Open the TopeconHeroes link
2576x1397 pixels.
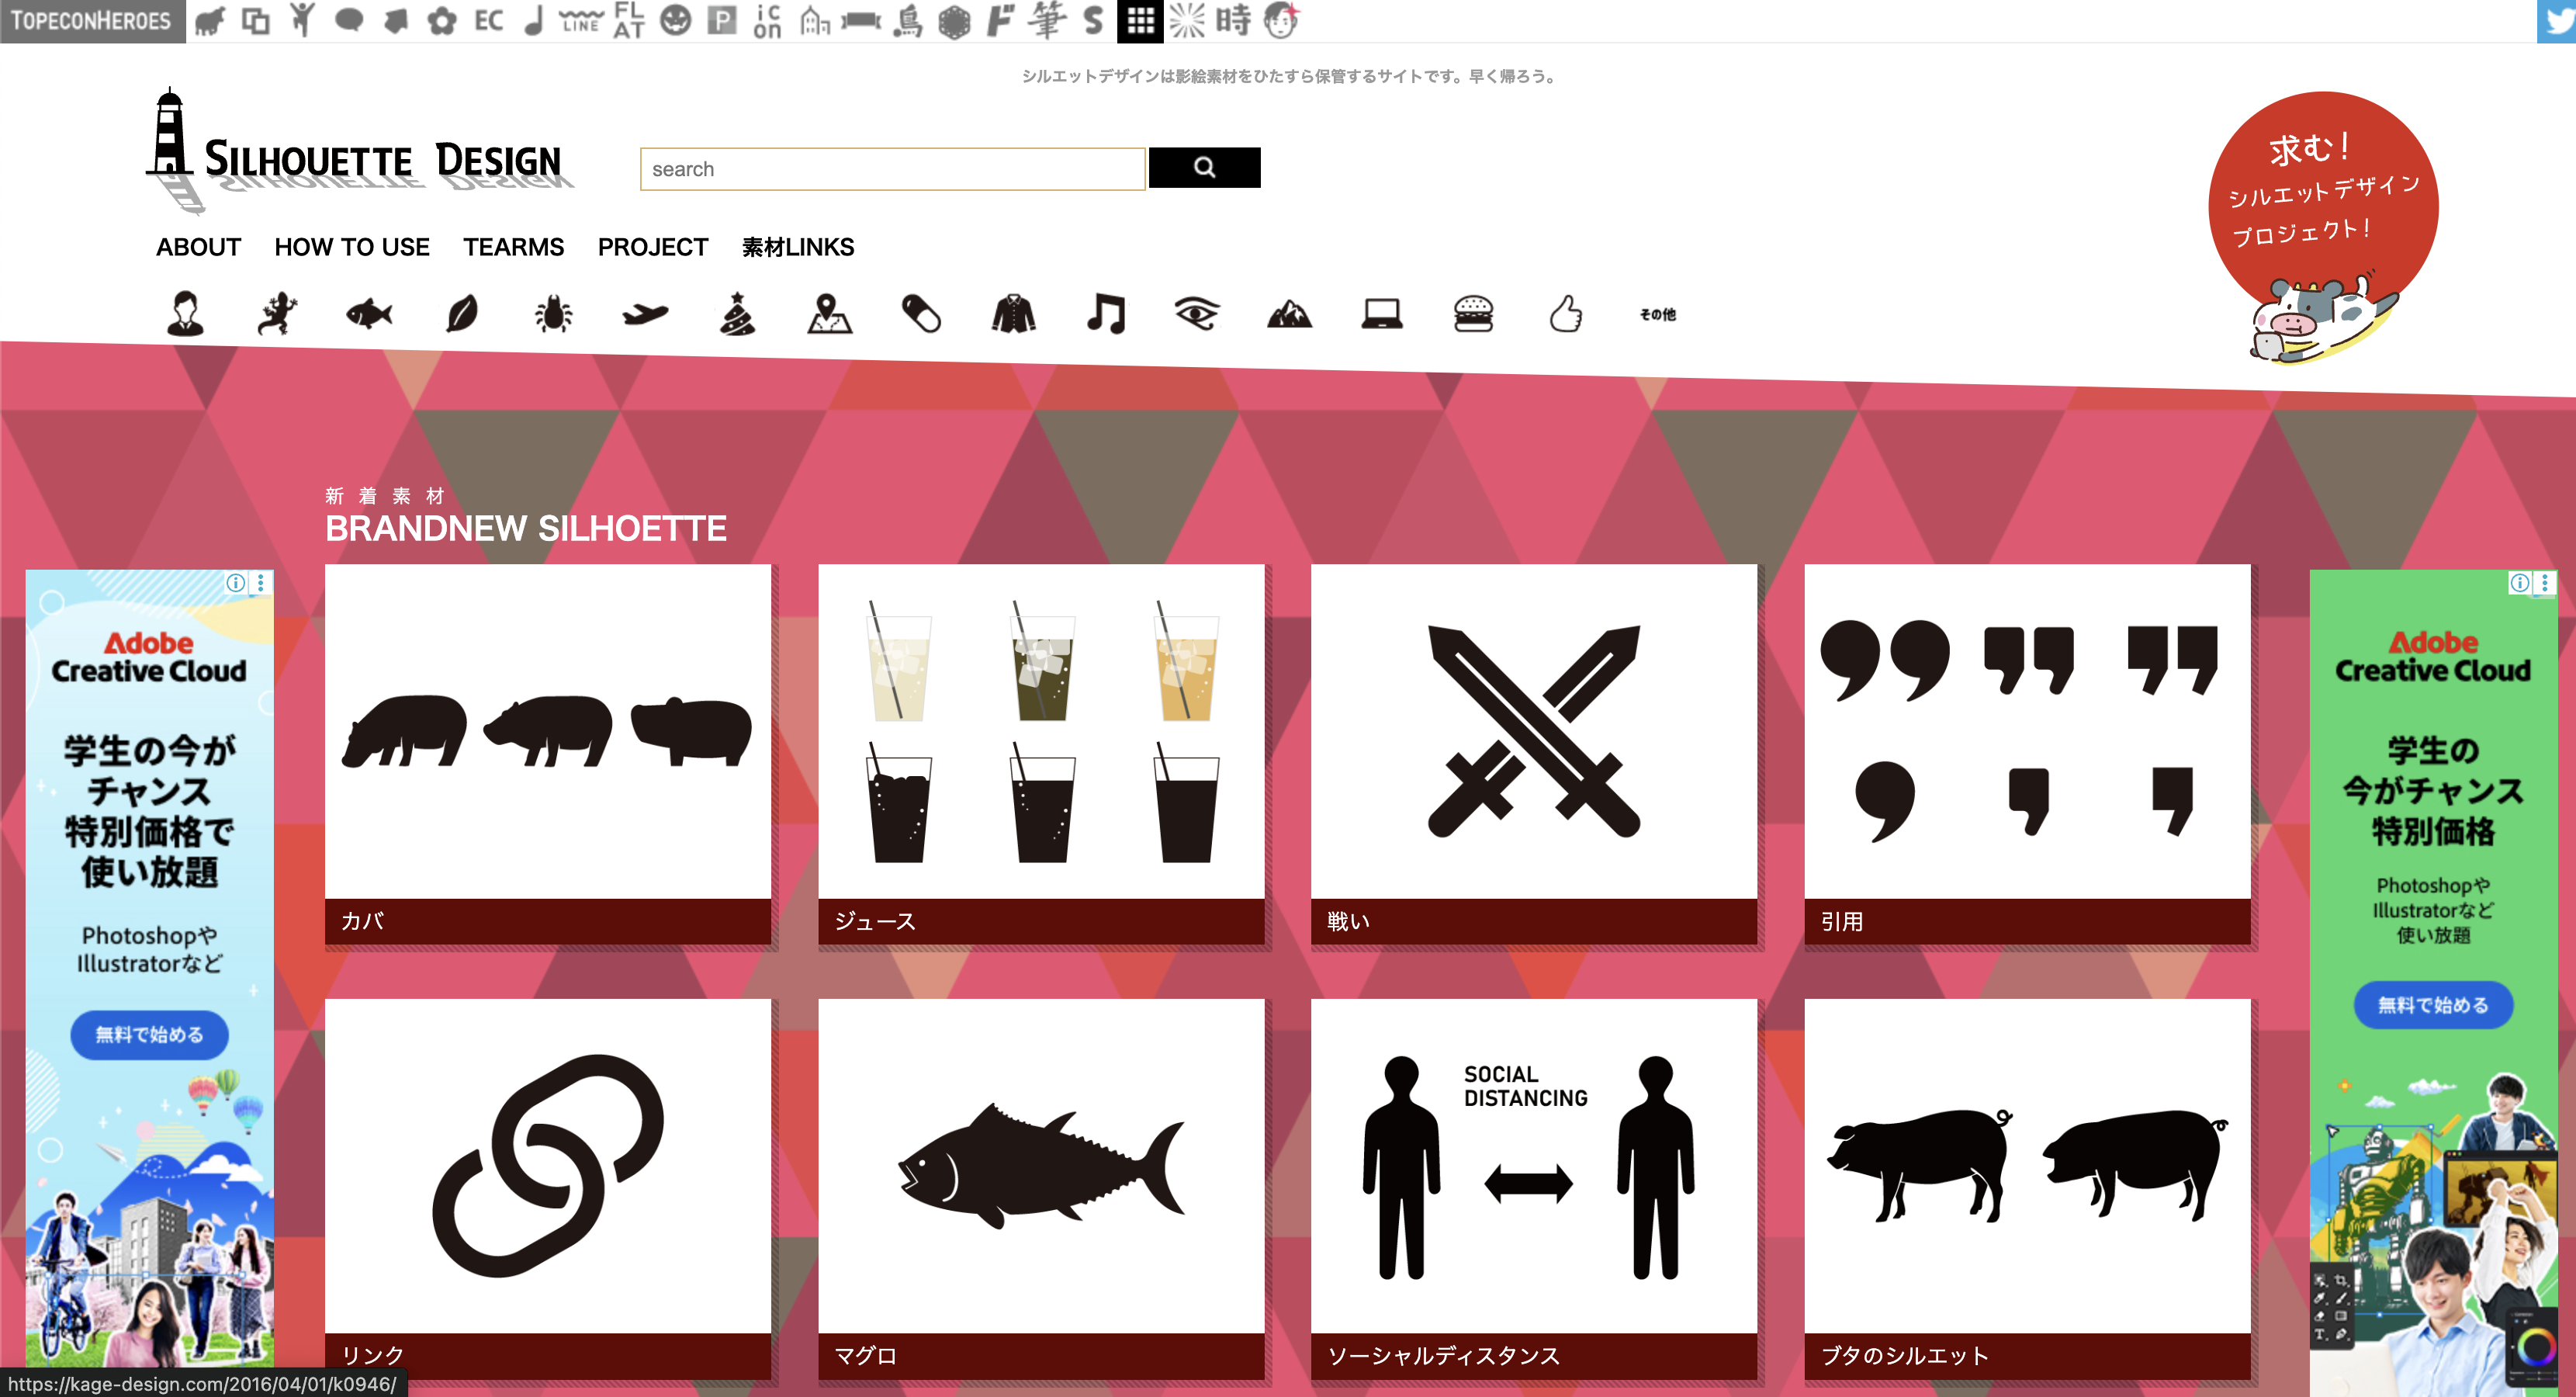click(92, 21)
